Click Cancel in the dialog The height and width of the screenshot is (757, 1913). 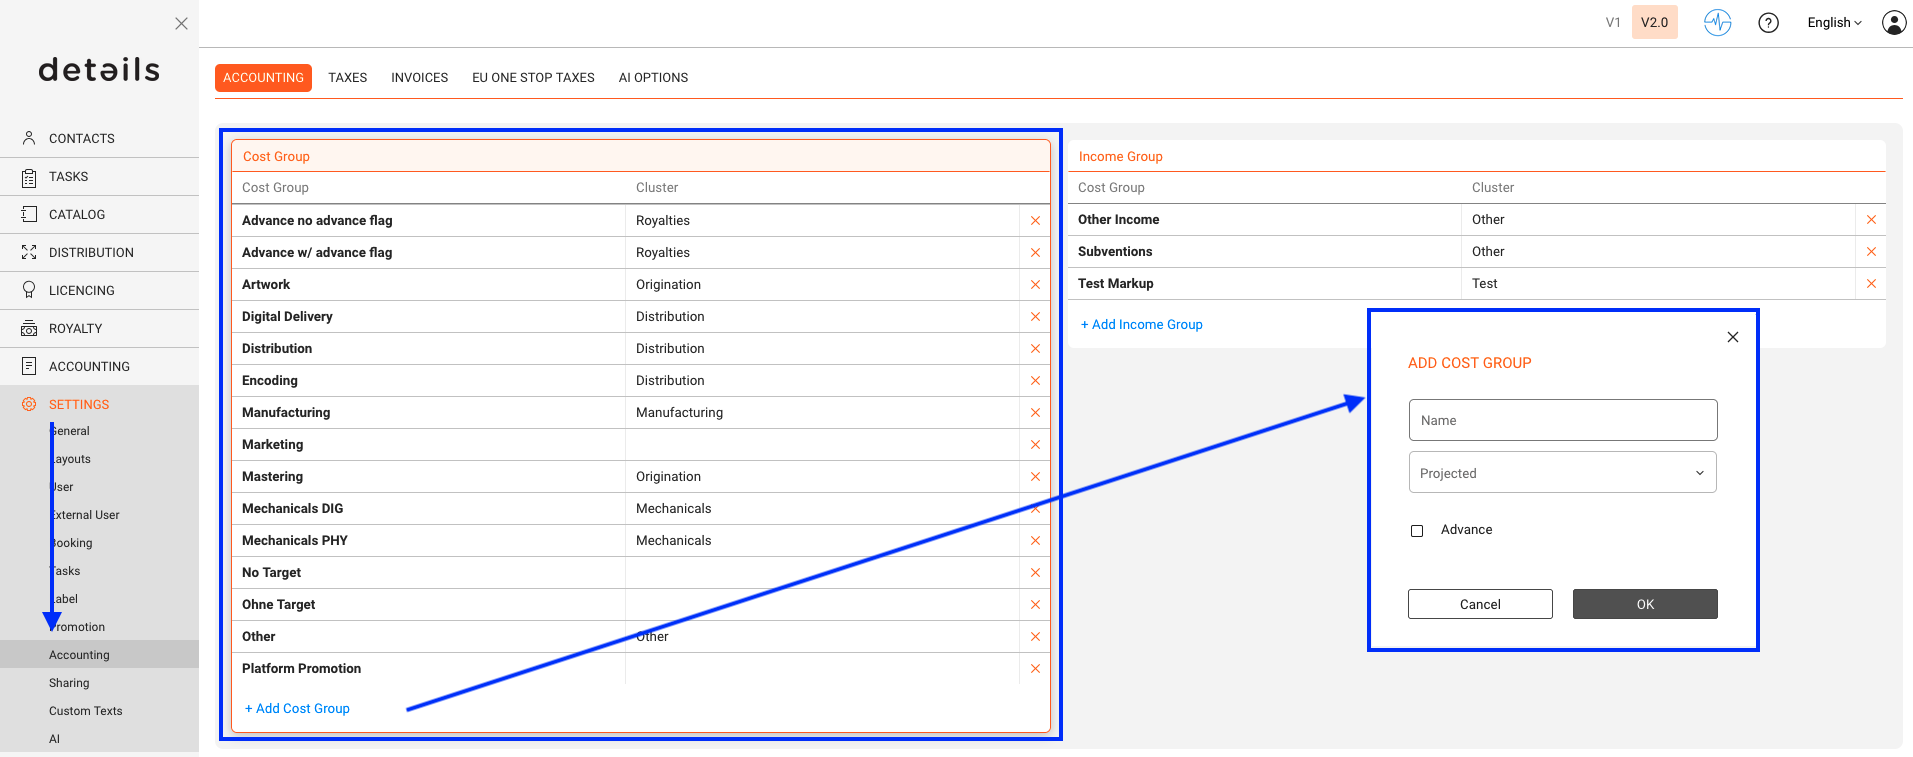point(1480,604)
